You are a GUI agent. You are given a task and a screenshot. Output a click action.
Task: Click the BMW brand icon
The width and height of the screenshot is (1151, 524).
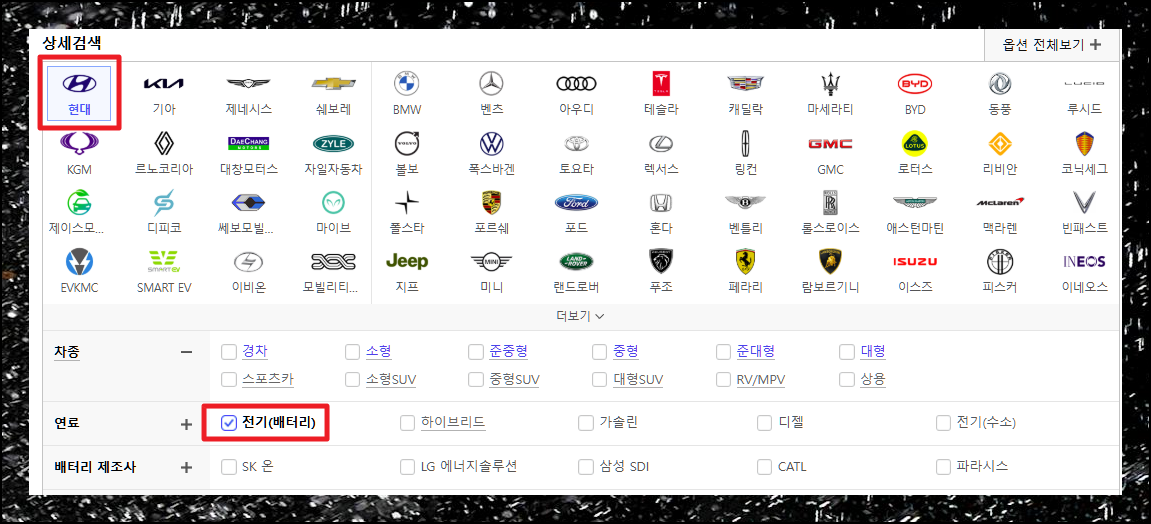(x=406, y=84)
